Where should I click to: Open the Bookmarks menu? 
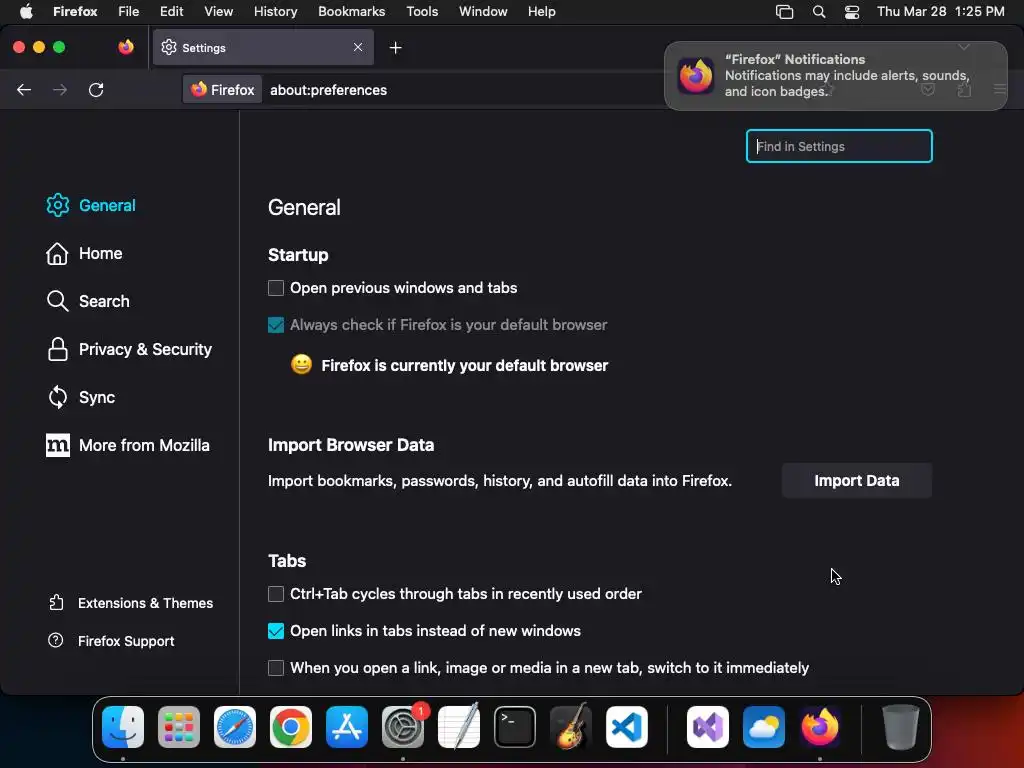(x=351, y=11)
